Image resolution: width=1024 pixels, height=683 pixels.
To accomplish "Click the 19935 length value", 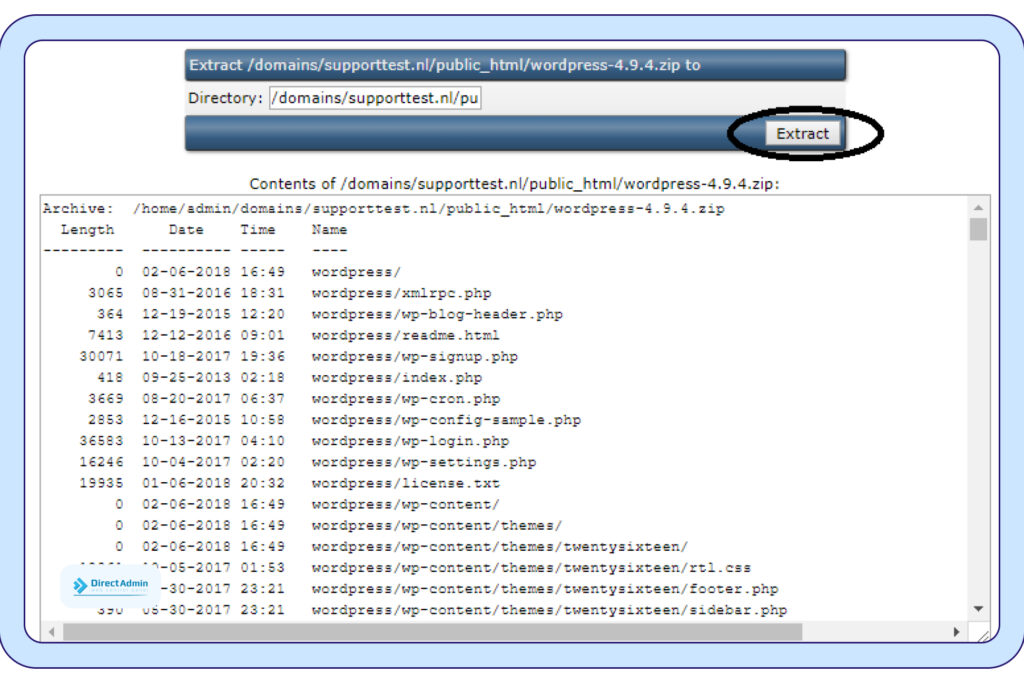I will point(101,483).
